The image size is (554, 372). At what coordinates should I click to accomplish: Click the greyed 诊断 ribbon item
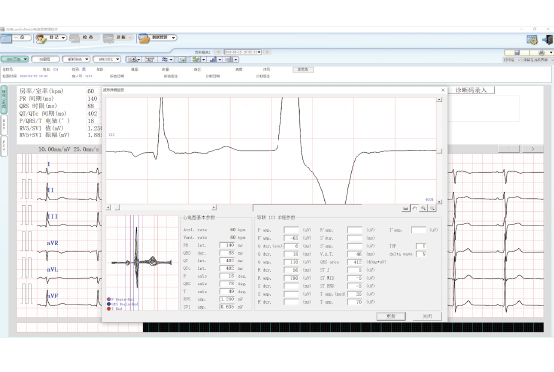[118, 38]
